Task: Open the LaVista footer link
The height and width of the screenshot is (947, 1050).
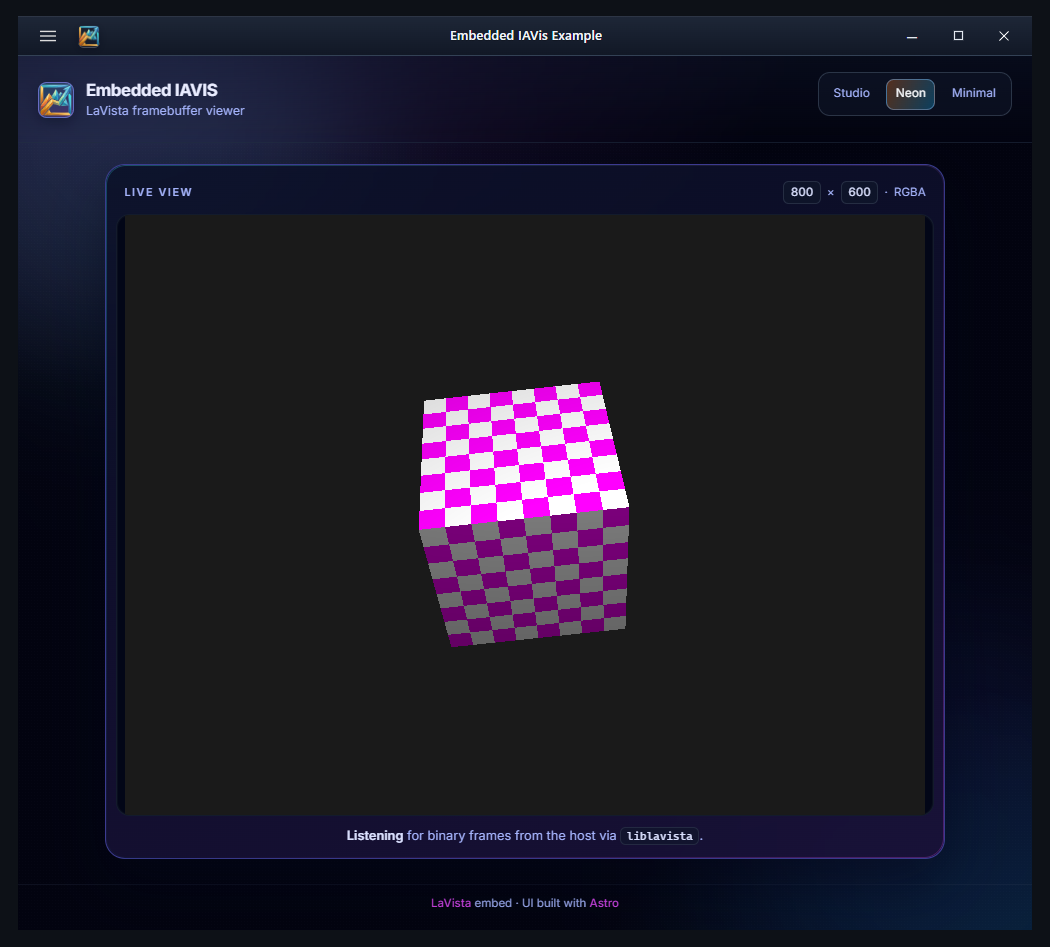Action: [x=451, y=903]
